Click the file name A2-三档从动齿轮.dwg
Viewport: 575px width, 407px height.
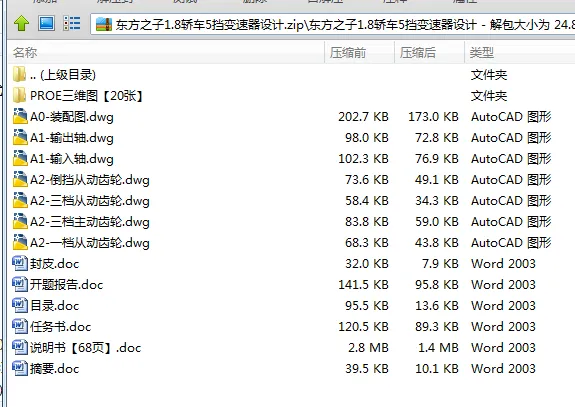point(89,201)
